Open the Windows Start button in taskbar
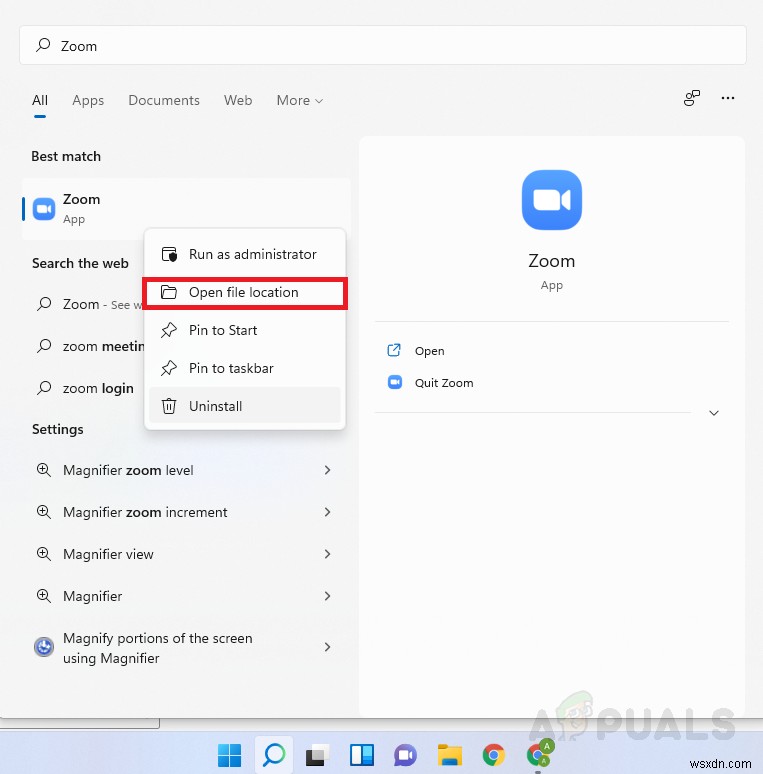Screen dimensions: 763x774 [229, 755]
